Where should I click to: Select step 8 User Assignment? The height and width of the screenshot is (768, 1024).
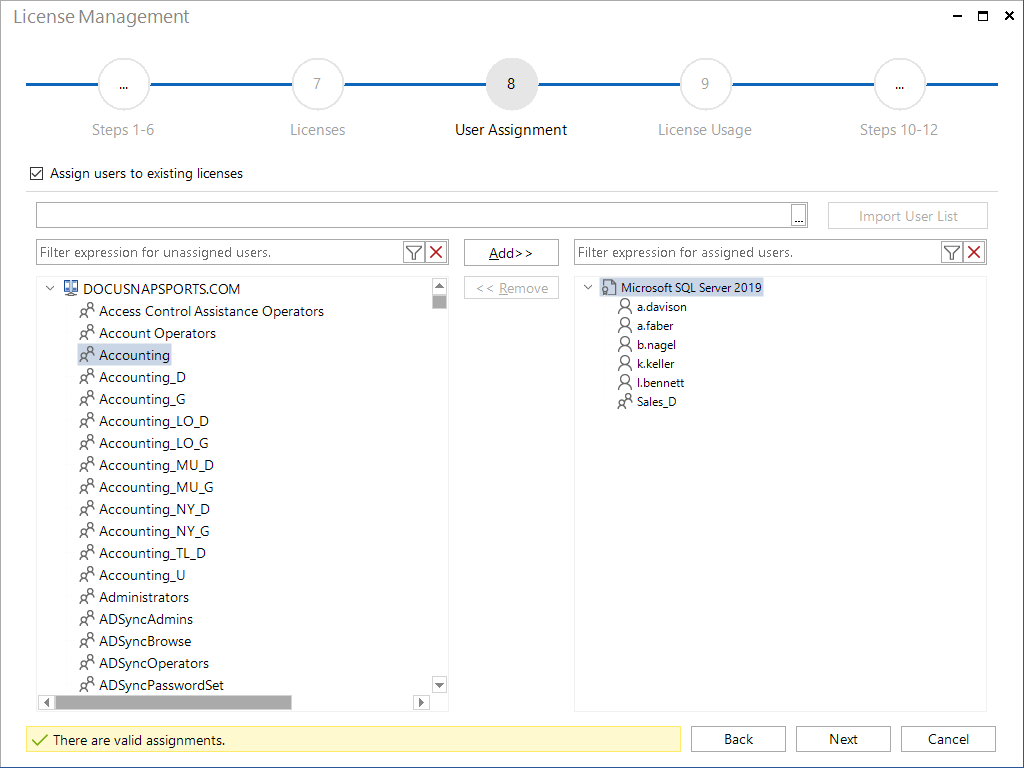pyautogui.click(x=511, y=84)
